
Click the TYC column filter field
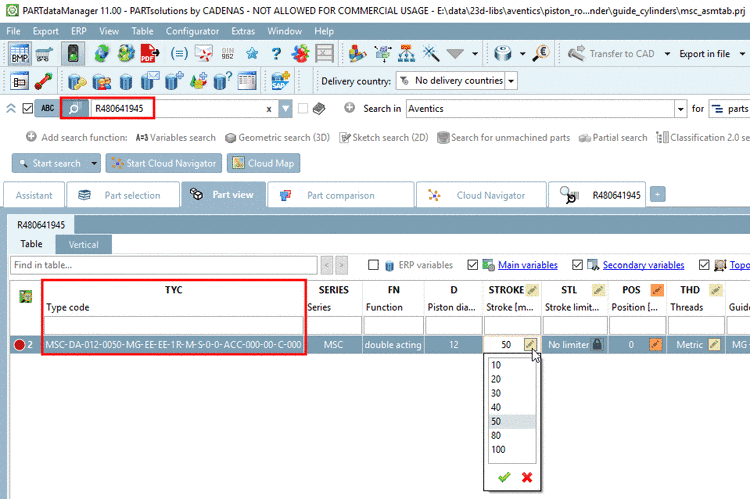coord(174,326)
